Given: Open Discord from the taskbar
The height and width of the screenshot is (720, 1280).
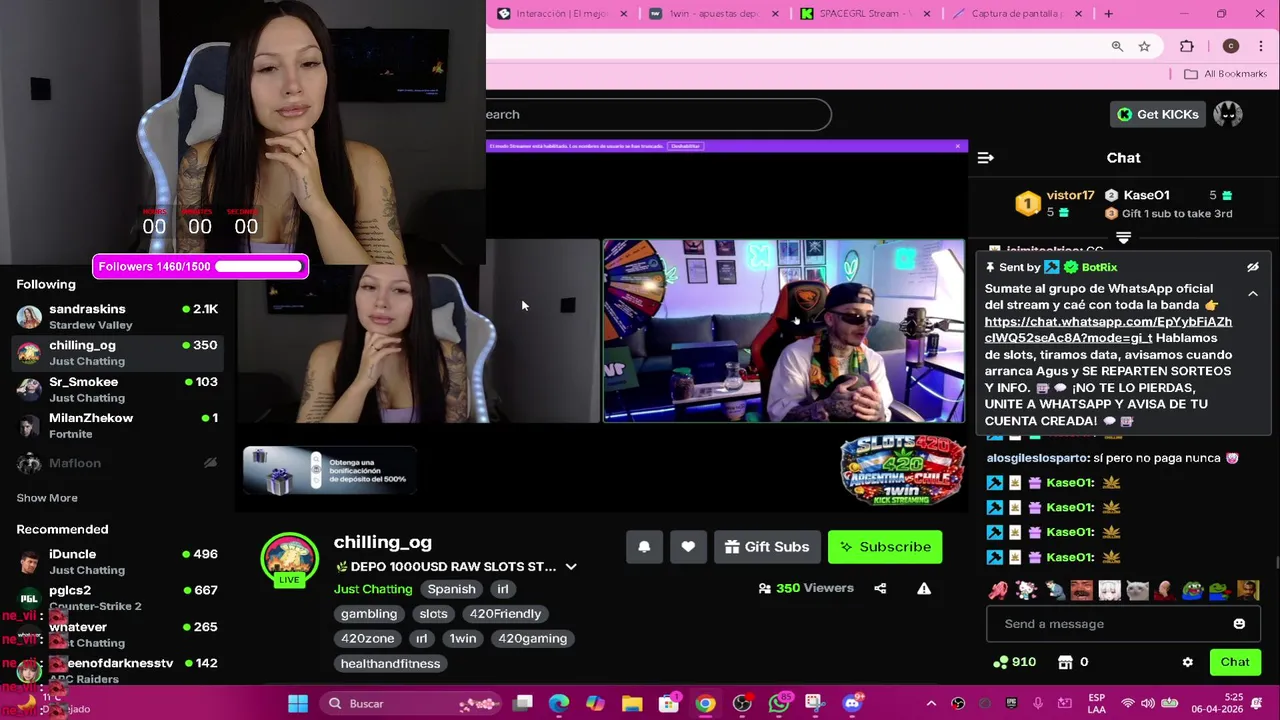Looking at the screenshot, I should click(x=852, y=704).
